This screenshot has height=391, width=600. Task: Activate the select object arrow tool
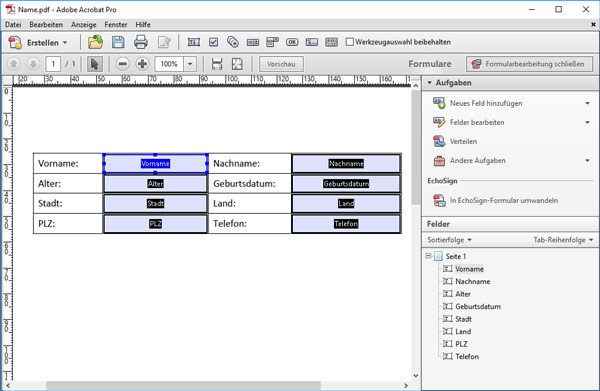click(x=94, y=64)
